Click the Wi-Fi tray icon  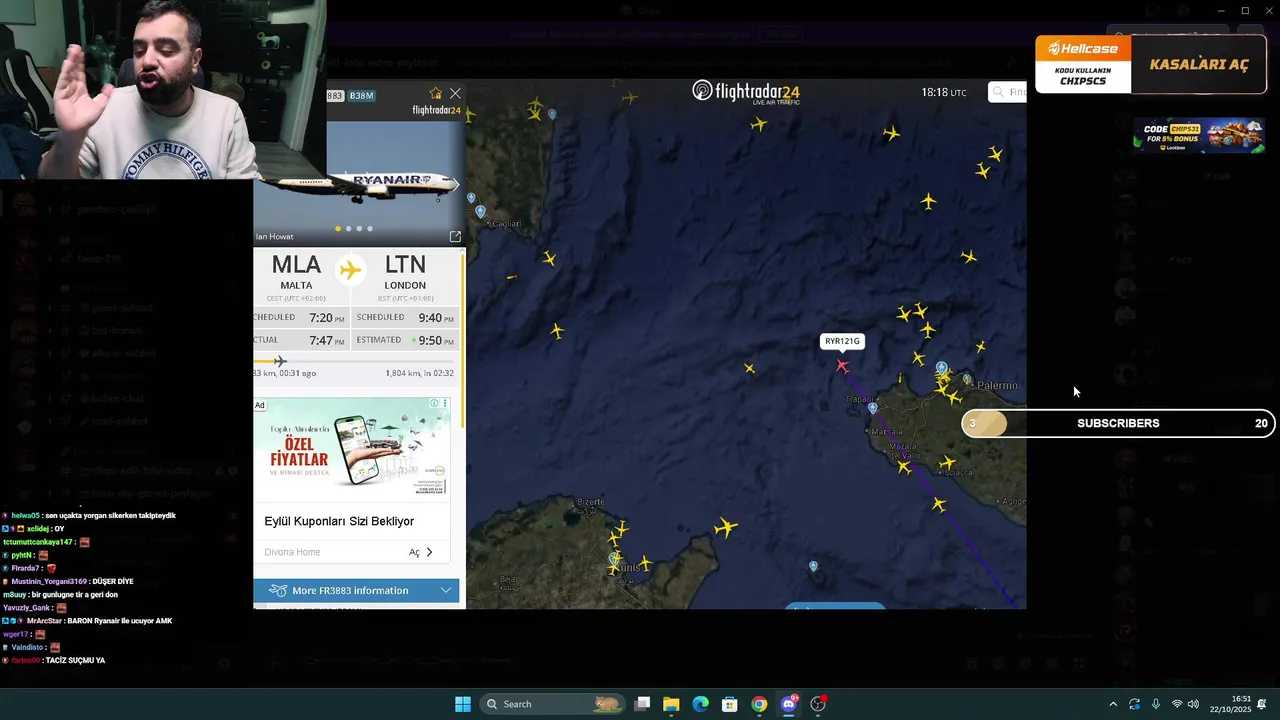[1177, 704]
